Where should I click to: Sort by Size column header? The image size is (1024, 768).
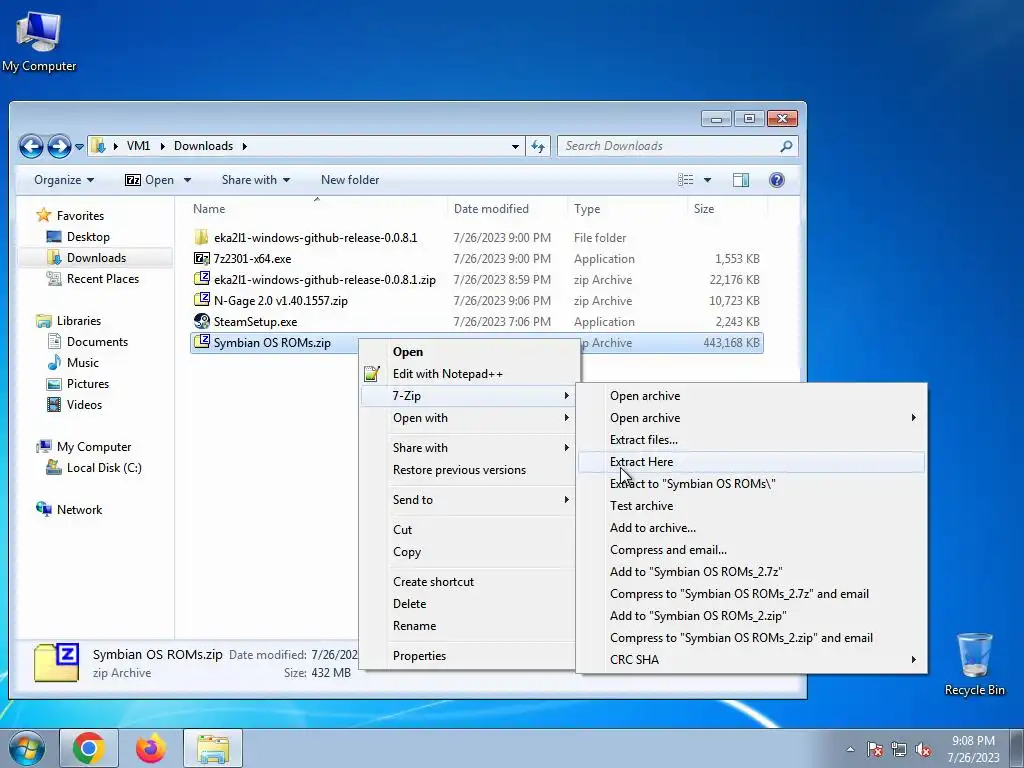tap(727, 209)
